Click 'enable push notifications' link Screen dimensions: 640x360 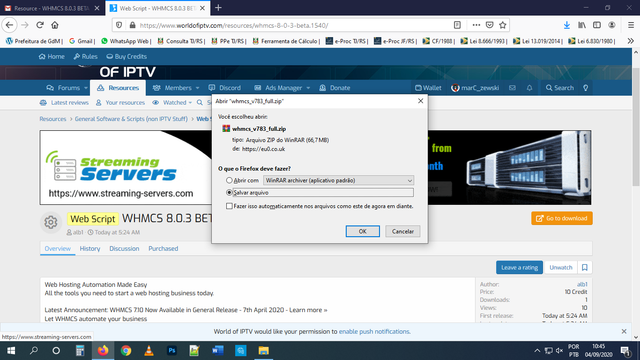point(374,331)
